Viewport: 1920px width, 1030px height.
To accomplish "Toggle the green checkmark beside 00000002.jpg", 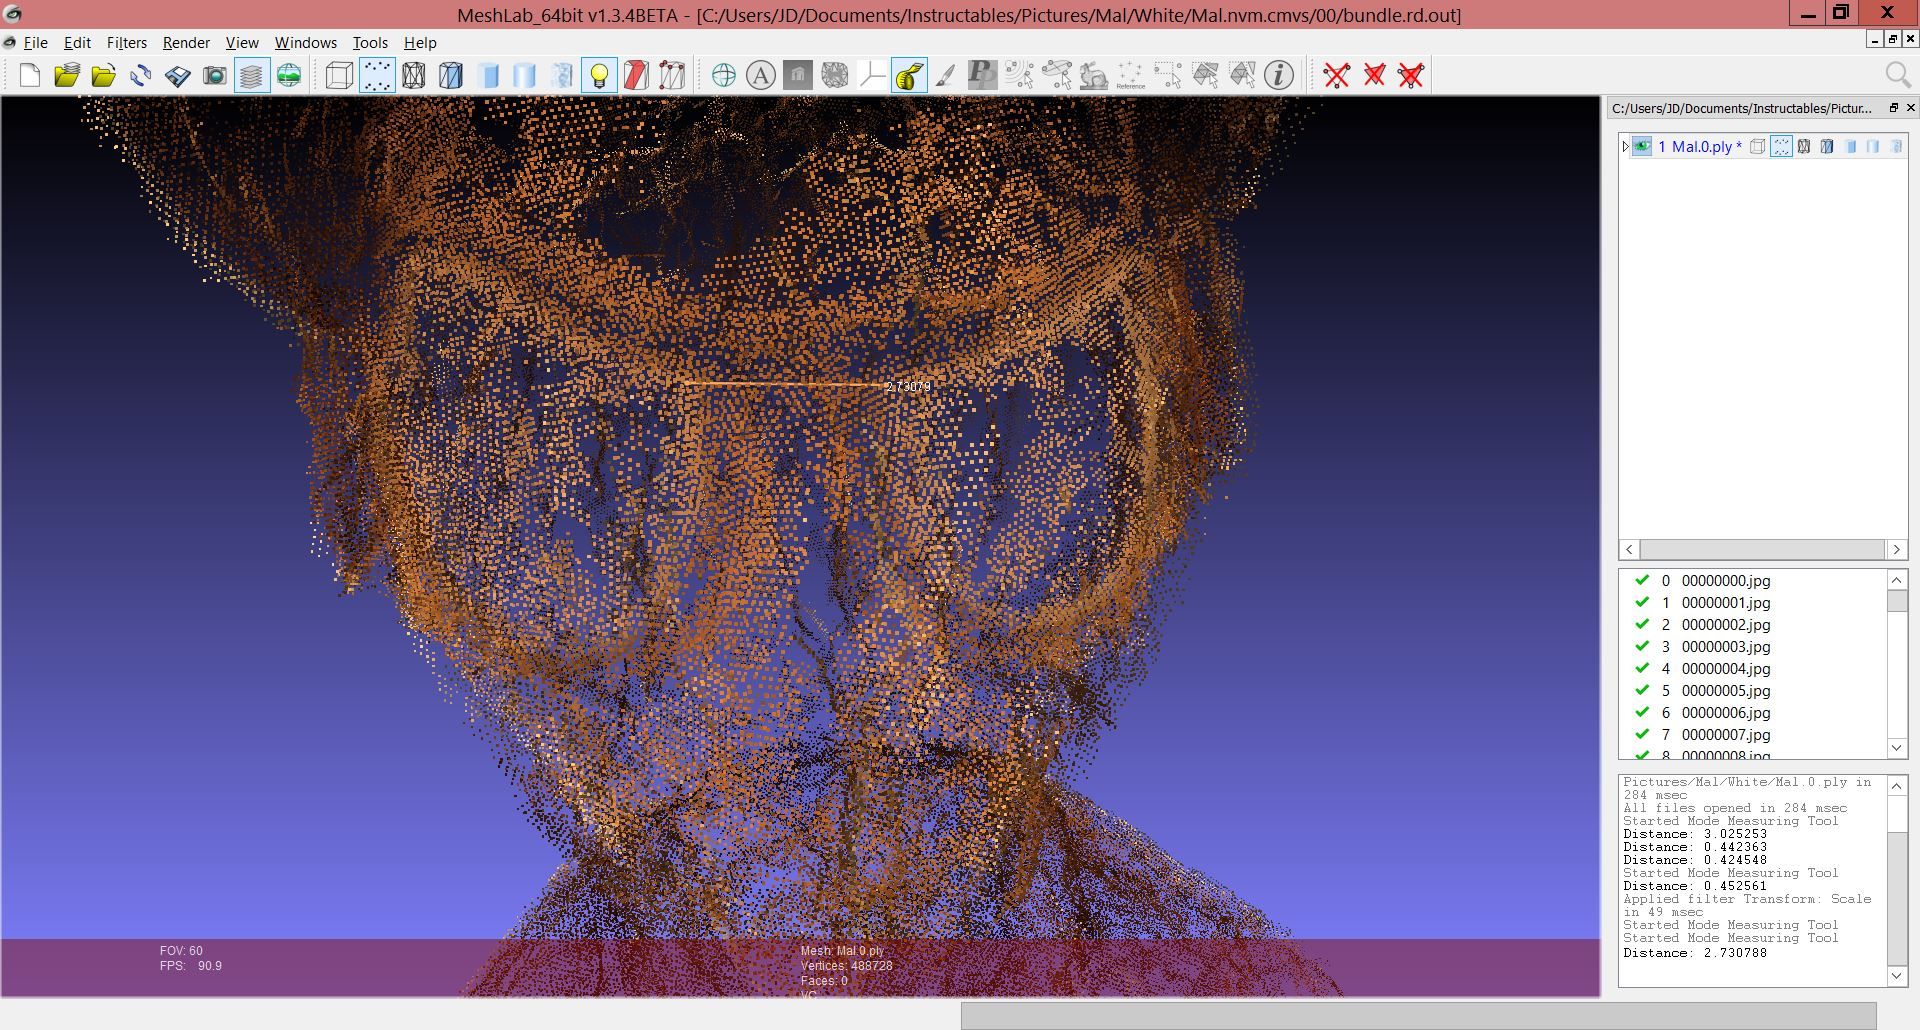I will point(1643,624).
